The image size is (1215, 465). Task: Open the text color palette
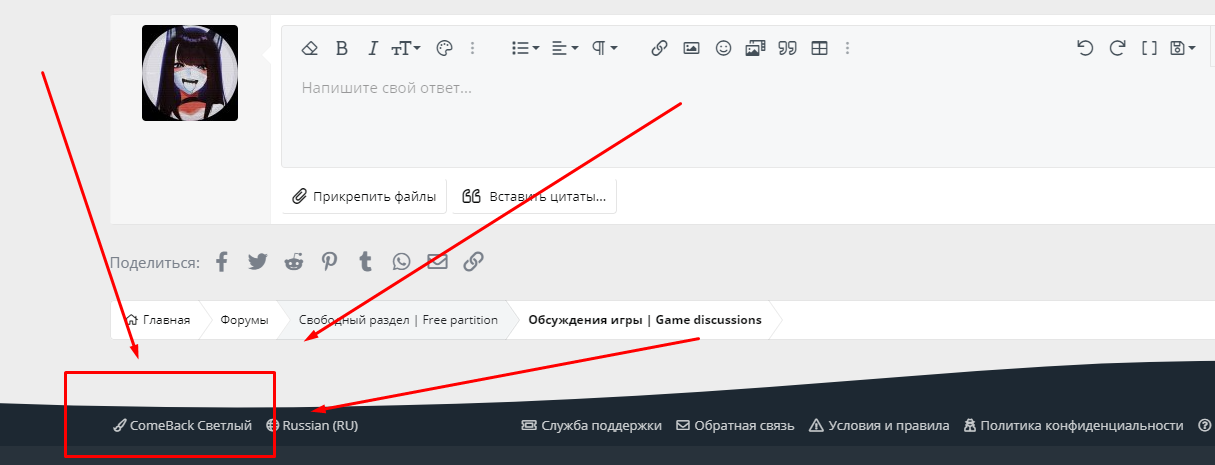[445, 48]
